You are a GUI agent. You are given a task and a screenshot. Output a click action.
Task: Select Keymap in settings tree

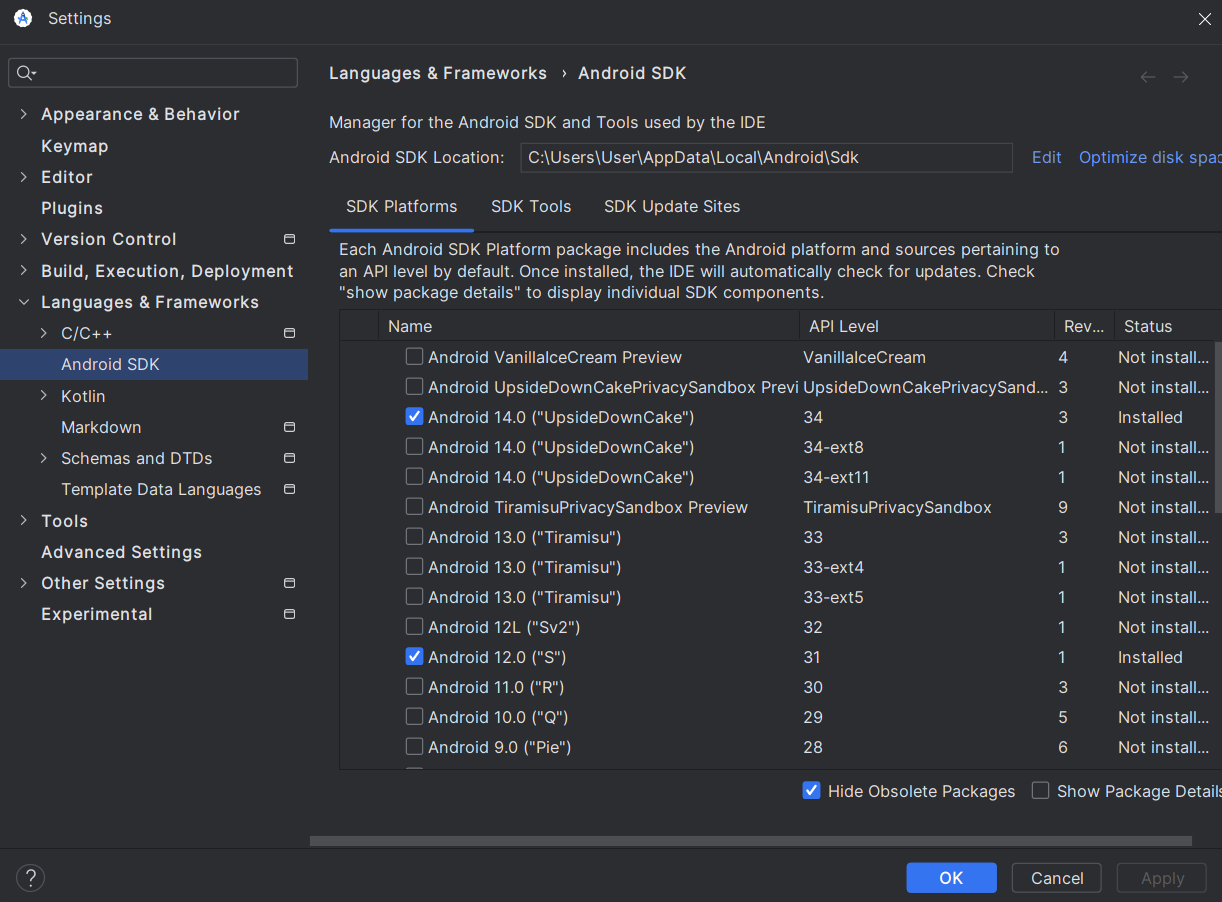[x=74, y=146]
